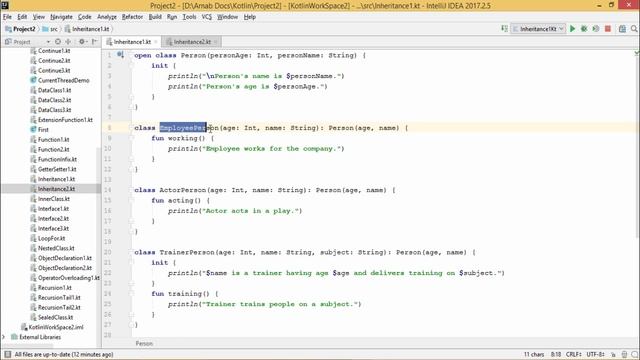
Task: Collapse training() function fold marker line 24
Action: pyautogui.click(x=131, y=294)
